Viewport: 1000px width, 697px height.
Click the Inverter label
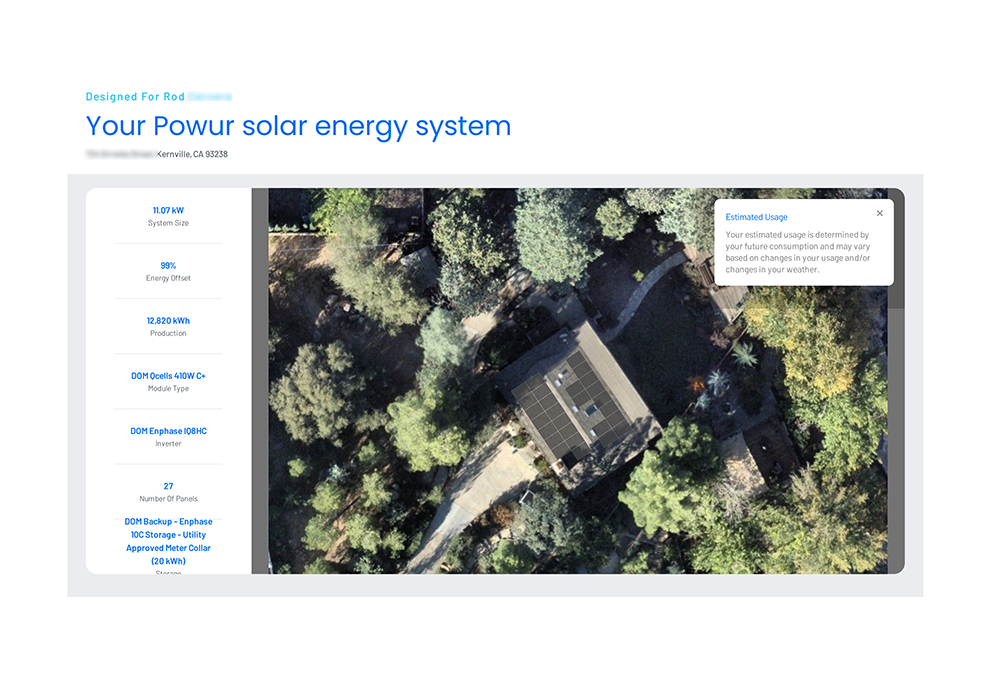[168, 444]
